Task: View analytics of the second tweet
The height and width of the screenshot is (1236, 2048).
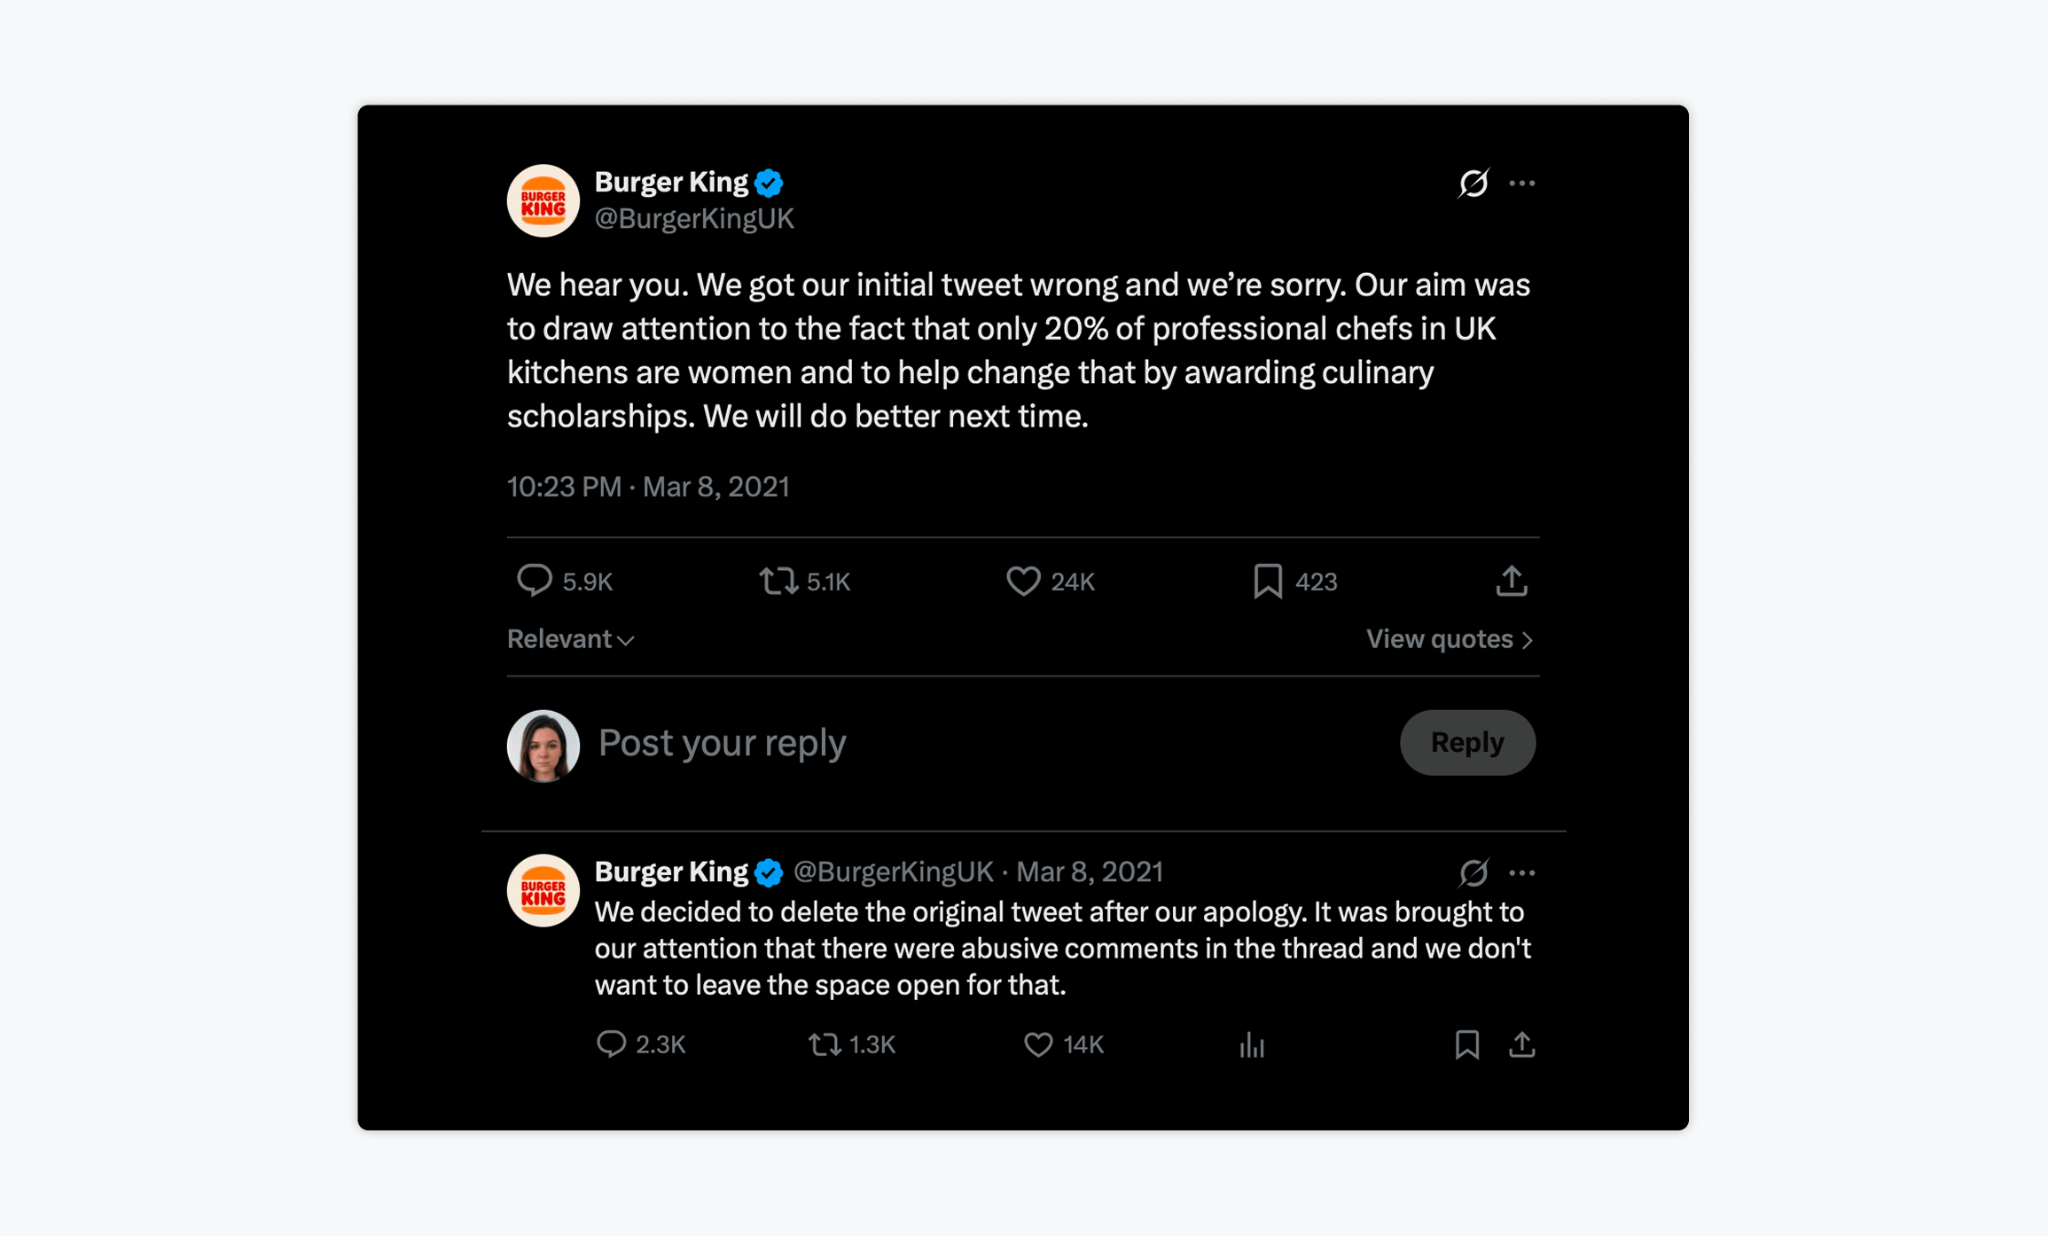Action: click(1252, 1046)
